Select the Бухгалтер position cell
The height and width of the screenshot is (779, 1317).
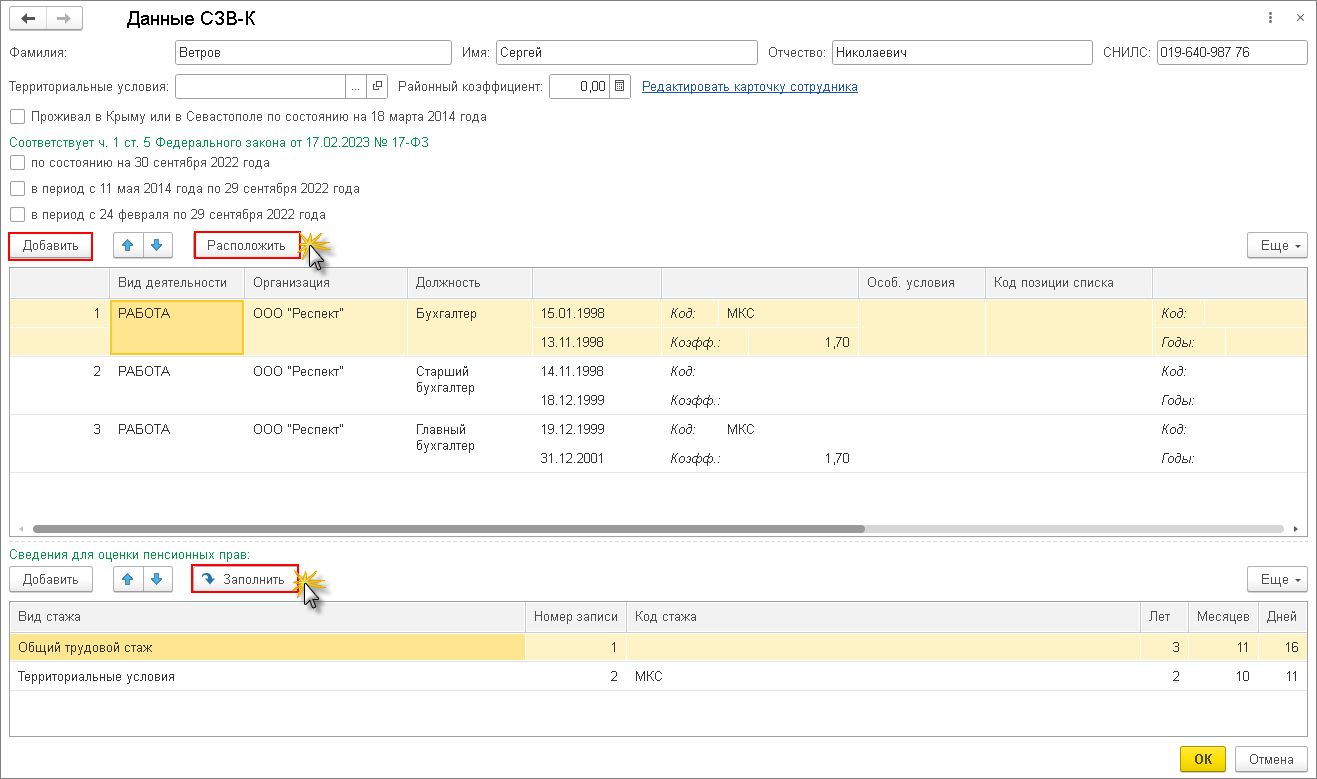tap(470, 327)
